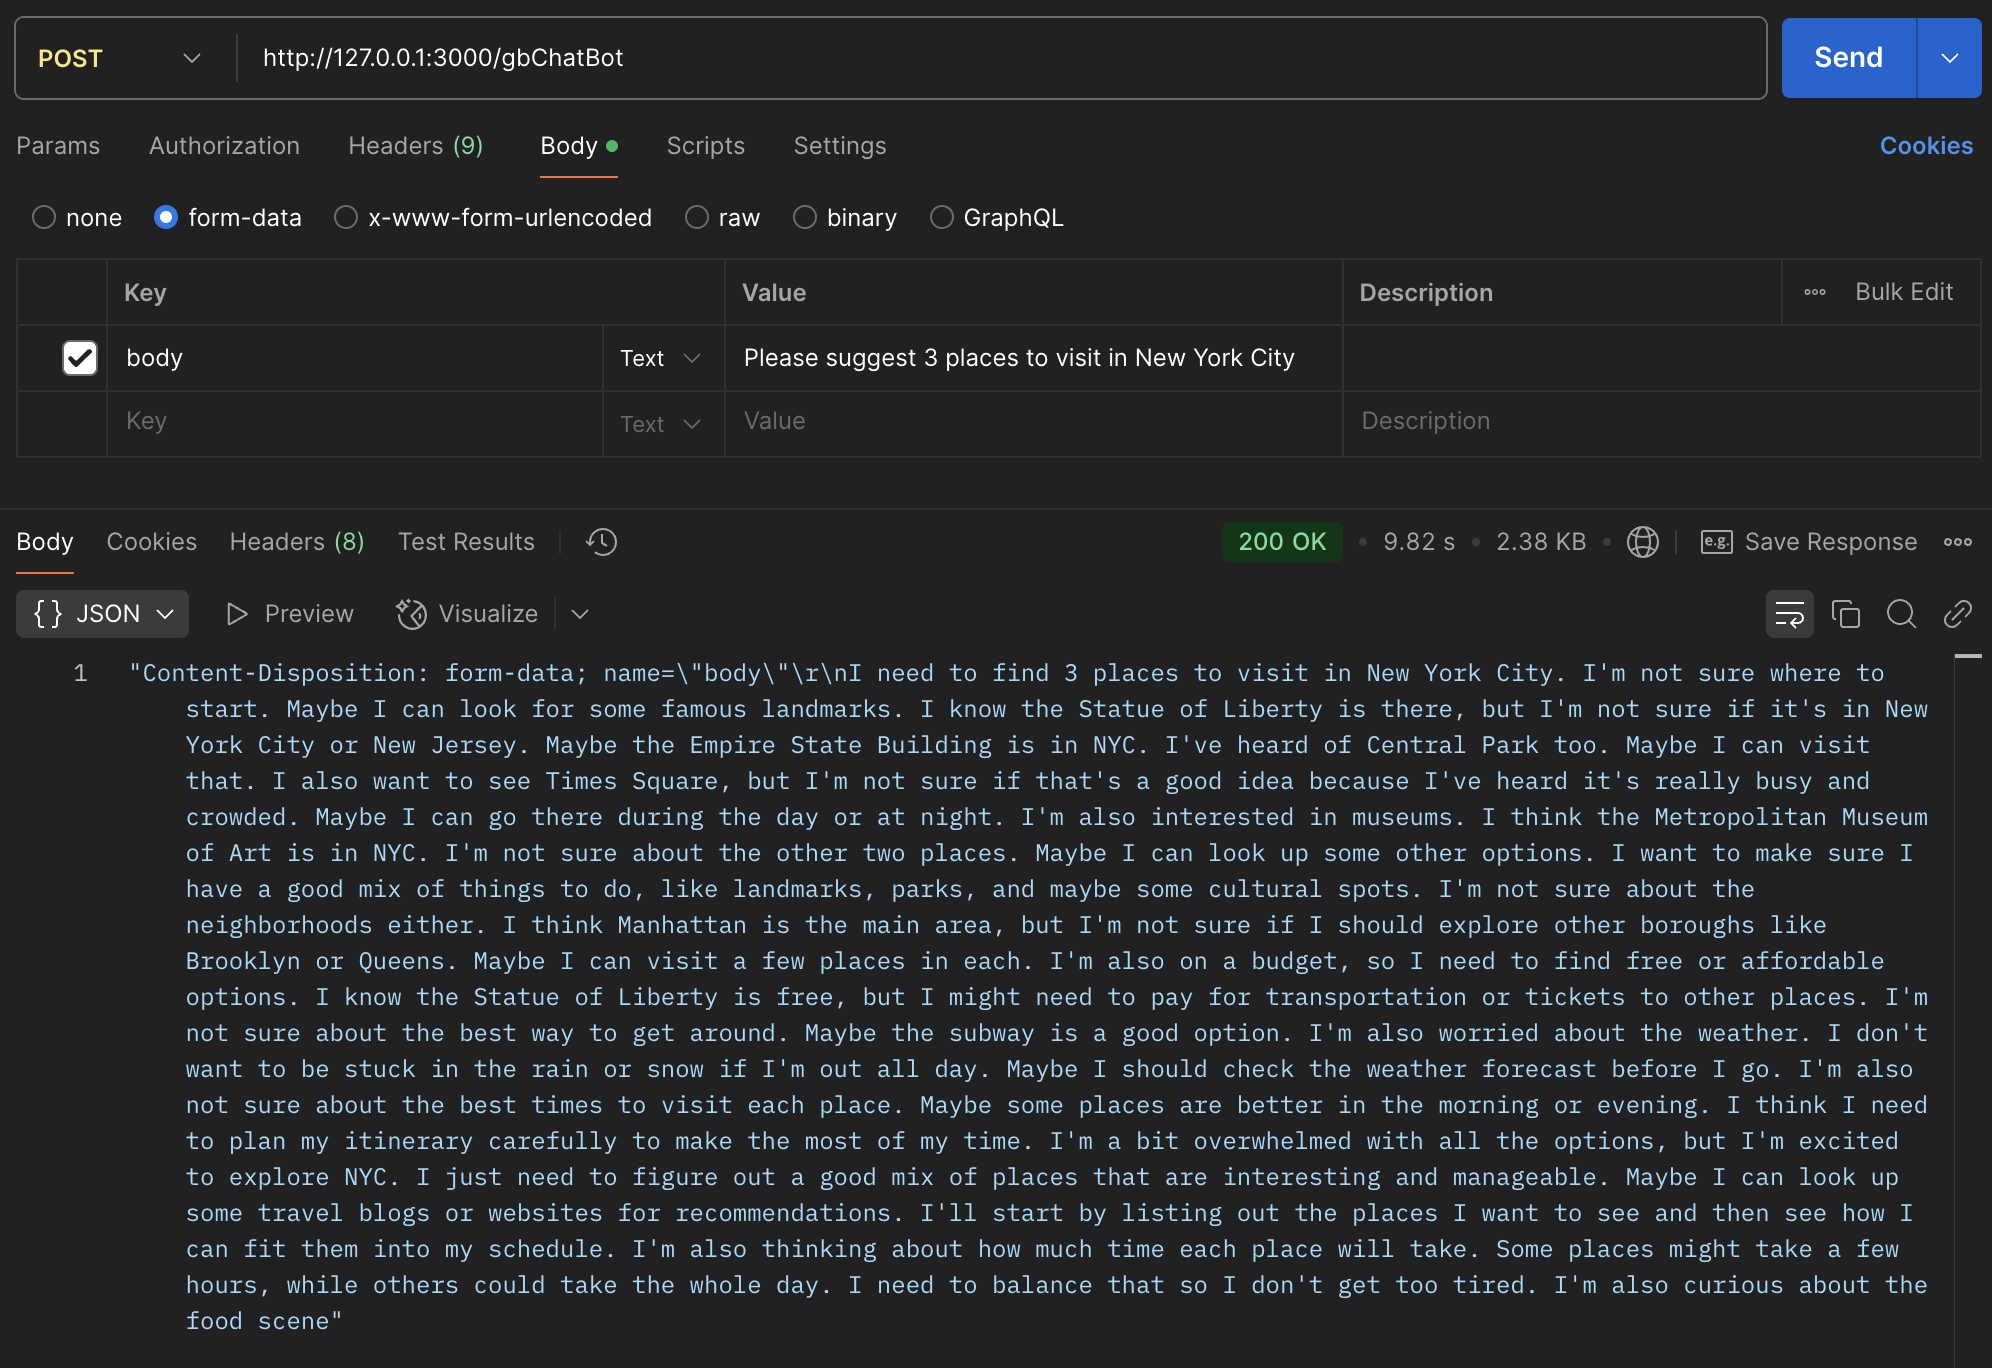Click the 200 OK status badge
Screen dimensions: 1992x1368
click(1282, 542)
